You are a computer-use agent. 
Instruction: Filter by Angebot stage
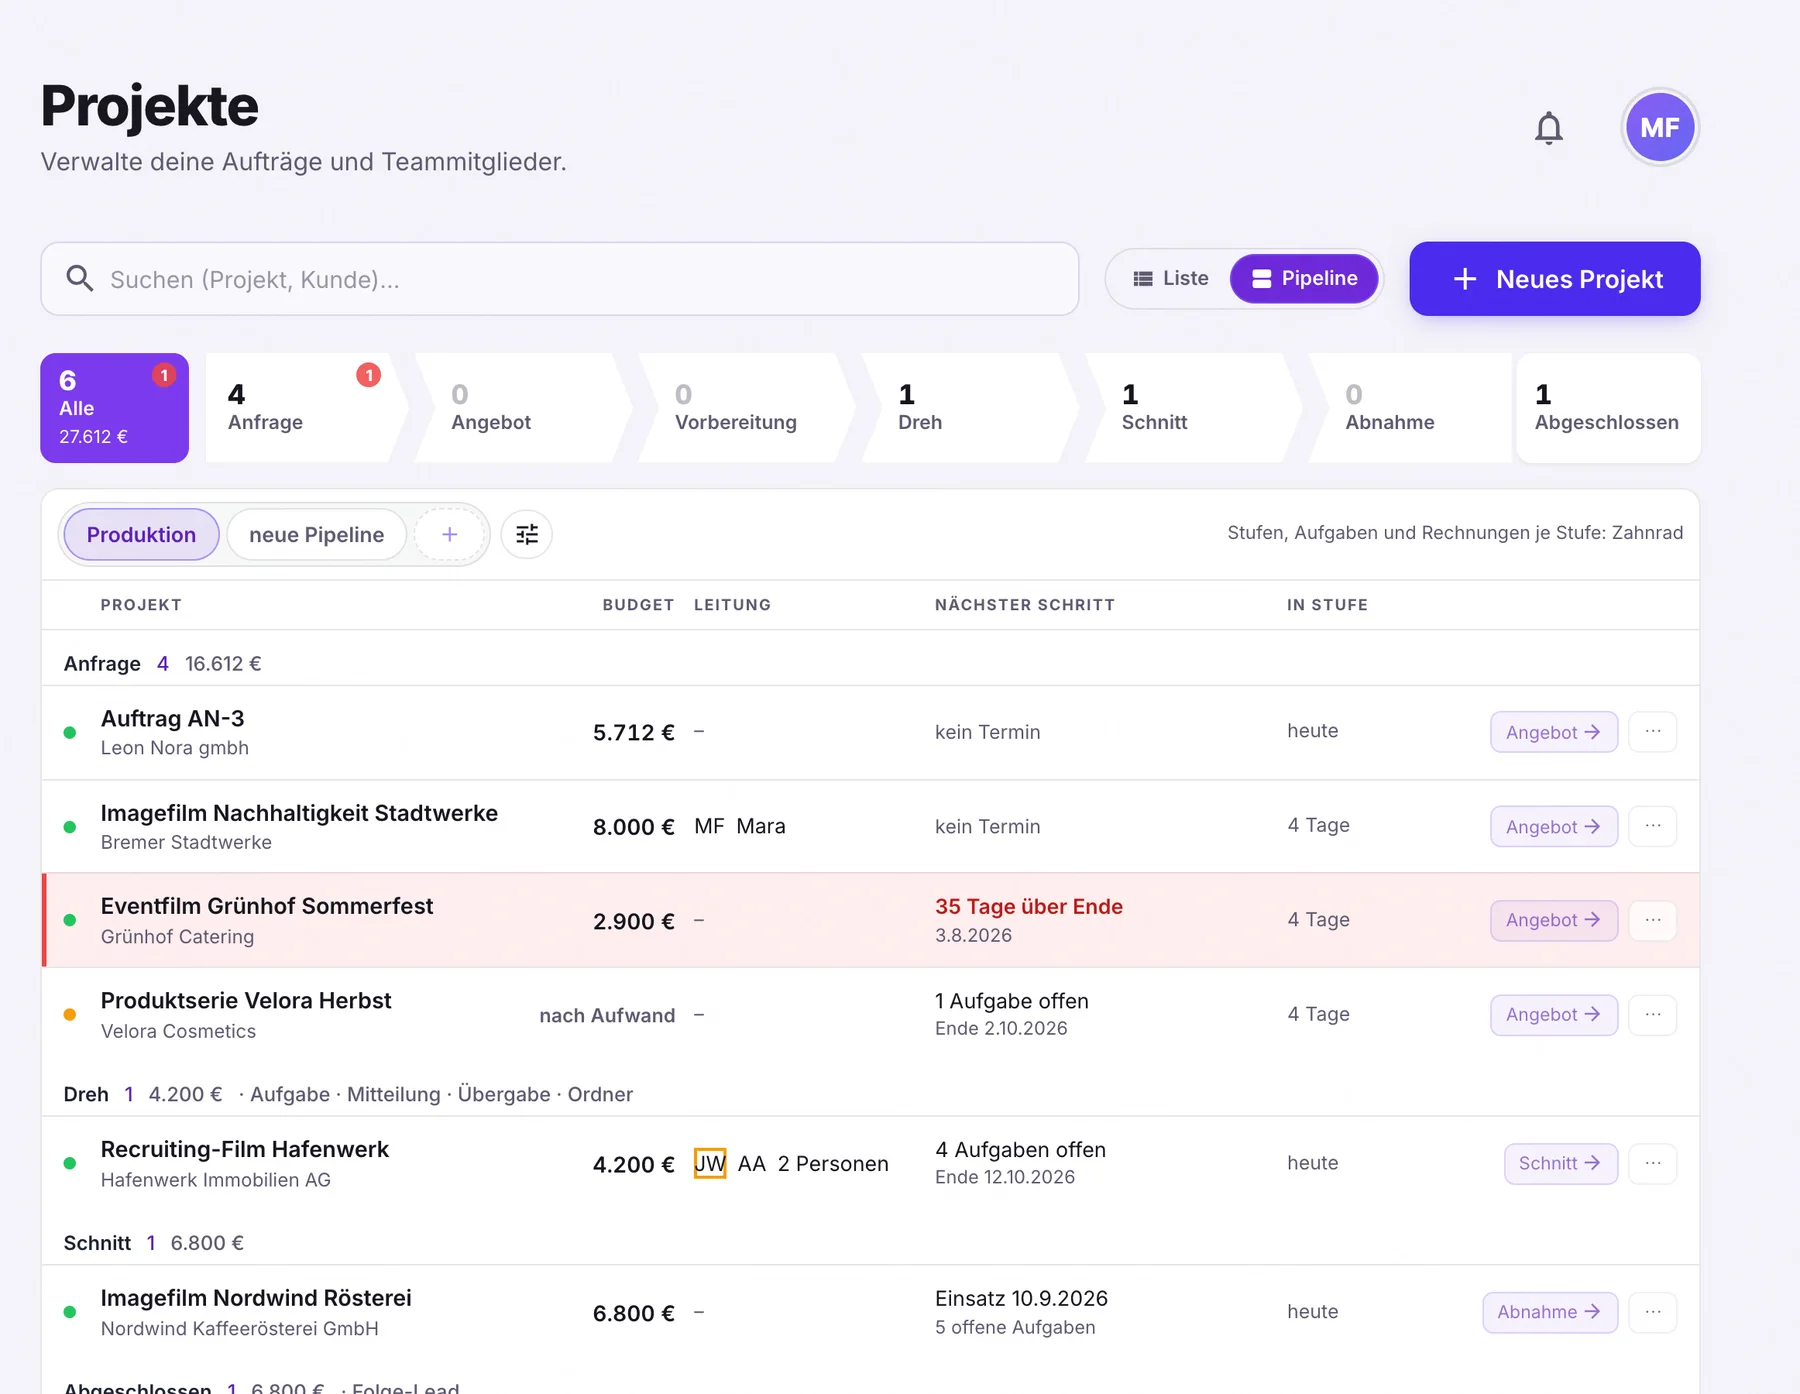click(x=523, y=408)
